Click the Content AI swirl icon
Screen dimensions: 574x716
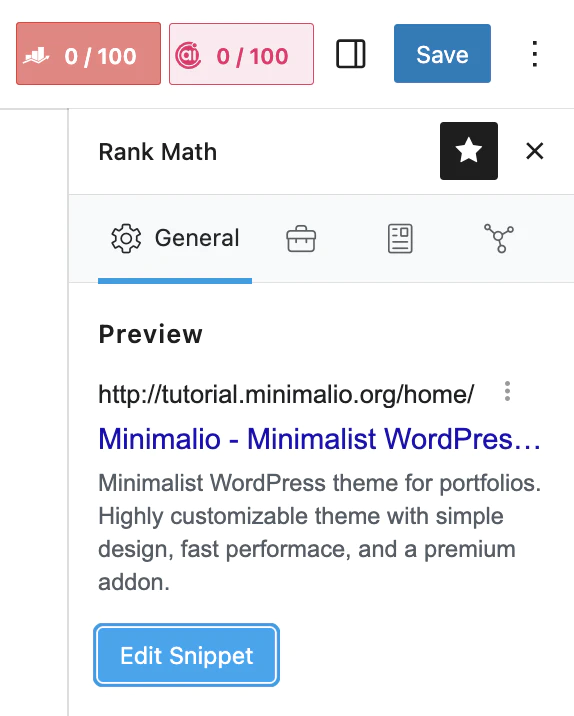tap(188, 56)
